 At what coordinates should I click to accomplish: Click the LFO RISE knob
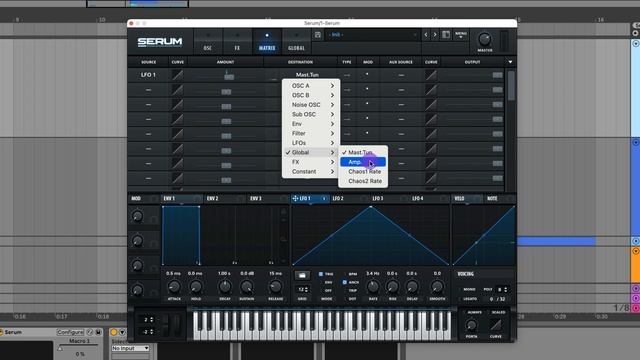(x=392, y=287)
